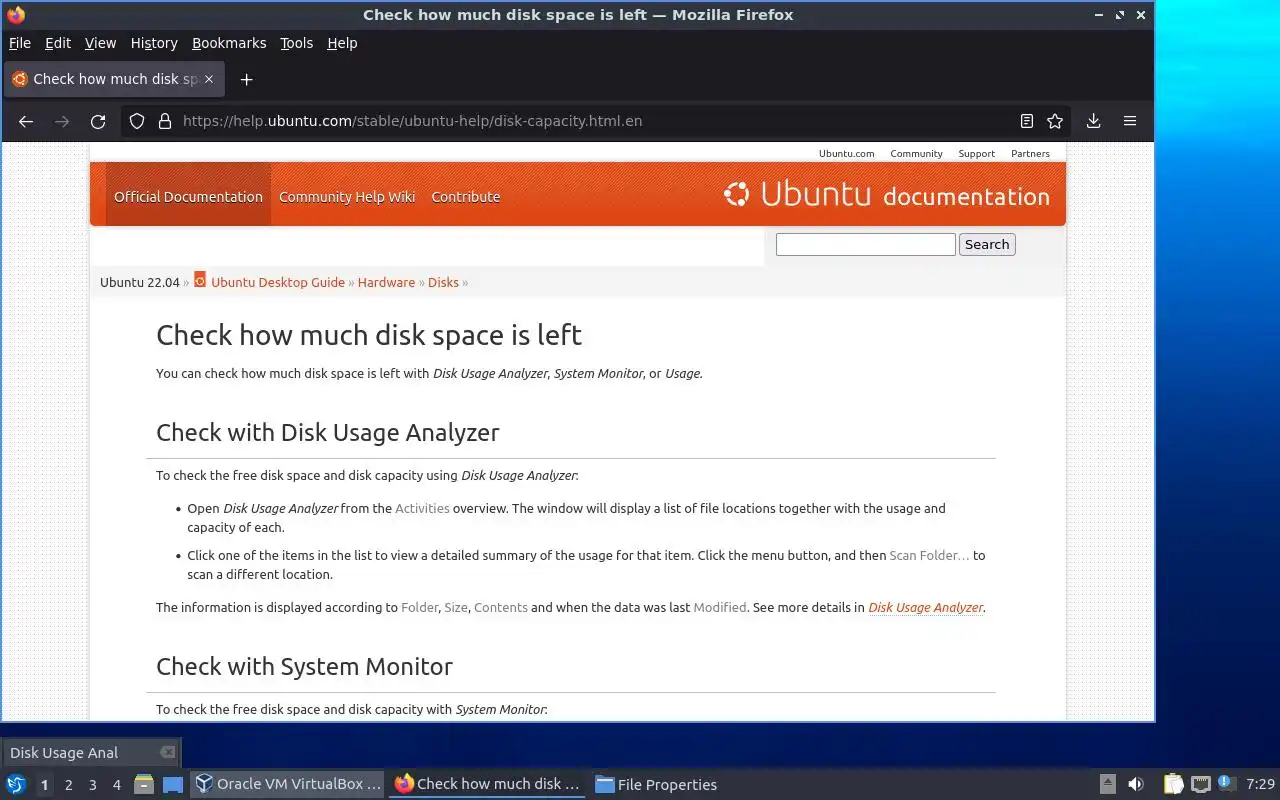Open the Help menu
Screen dimensions: 1280x800
click(342, 43)
